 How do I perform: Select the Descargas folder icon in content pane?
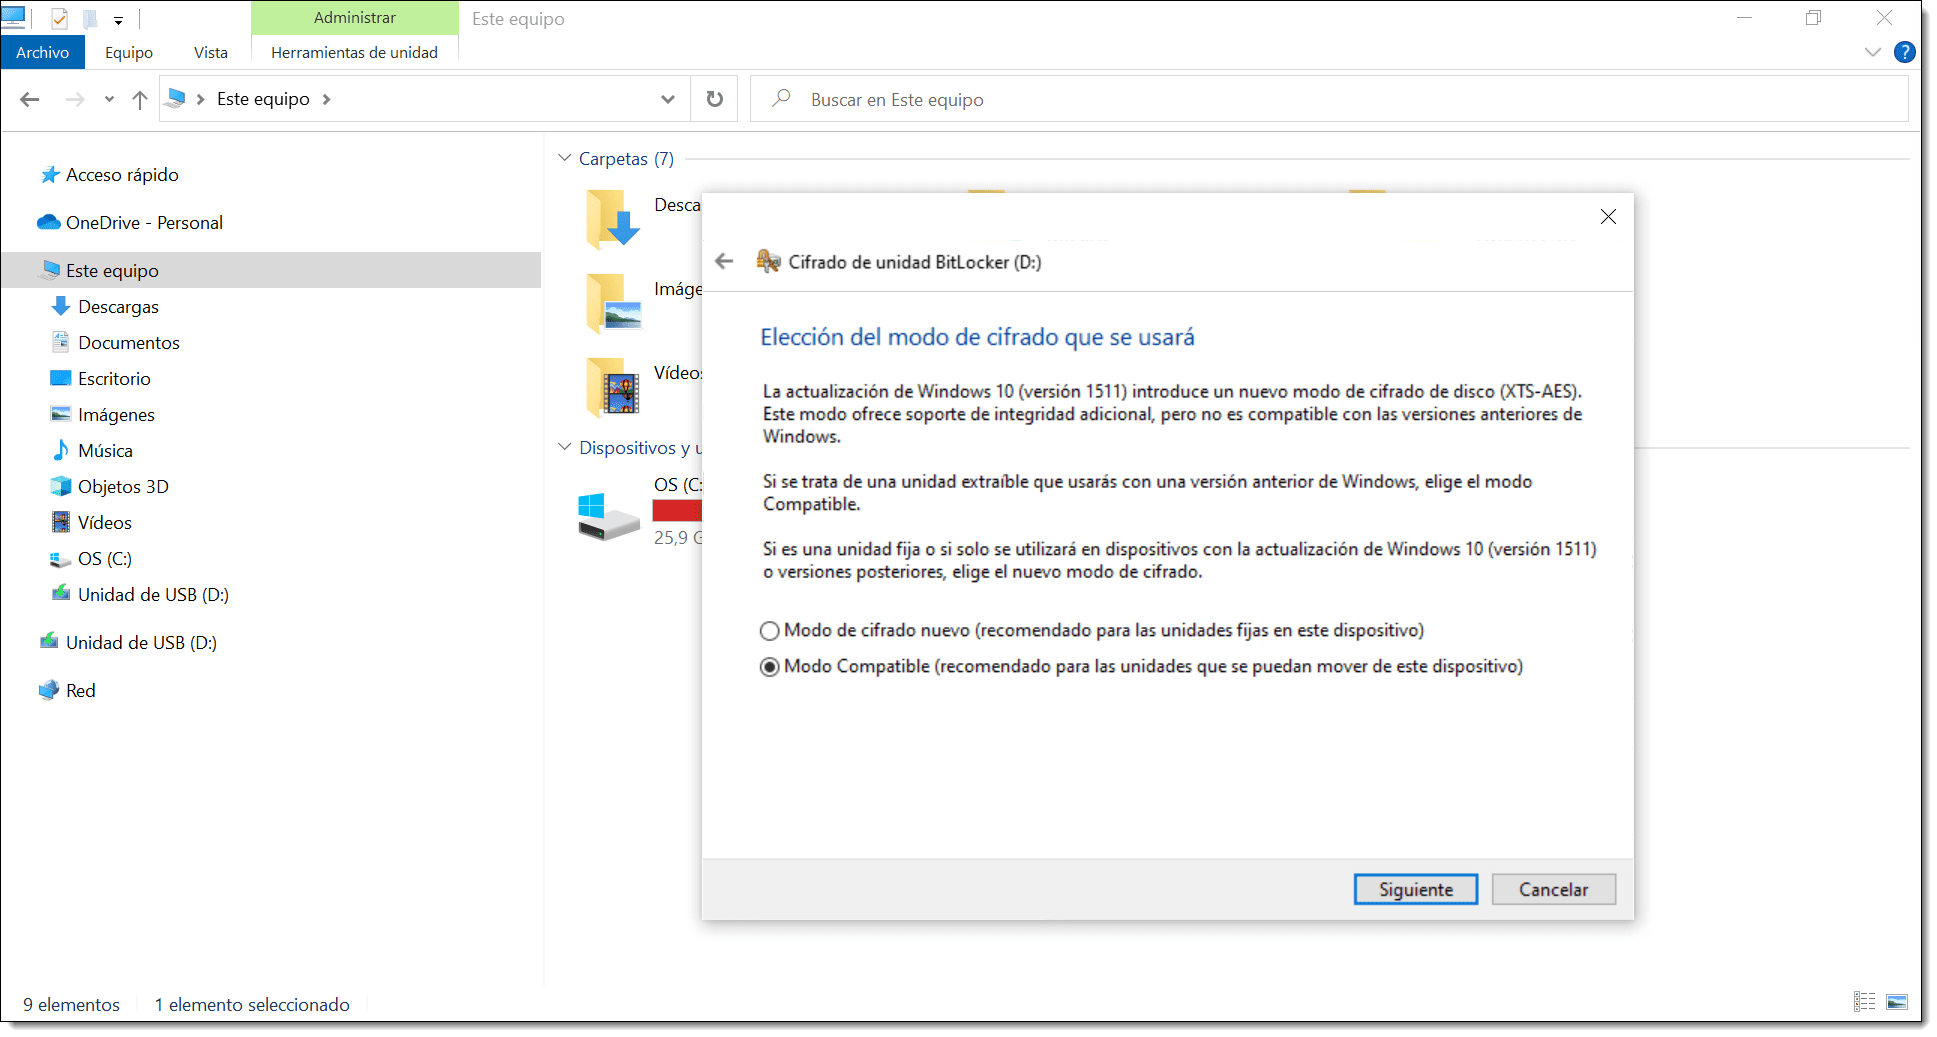pos(613,218)
